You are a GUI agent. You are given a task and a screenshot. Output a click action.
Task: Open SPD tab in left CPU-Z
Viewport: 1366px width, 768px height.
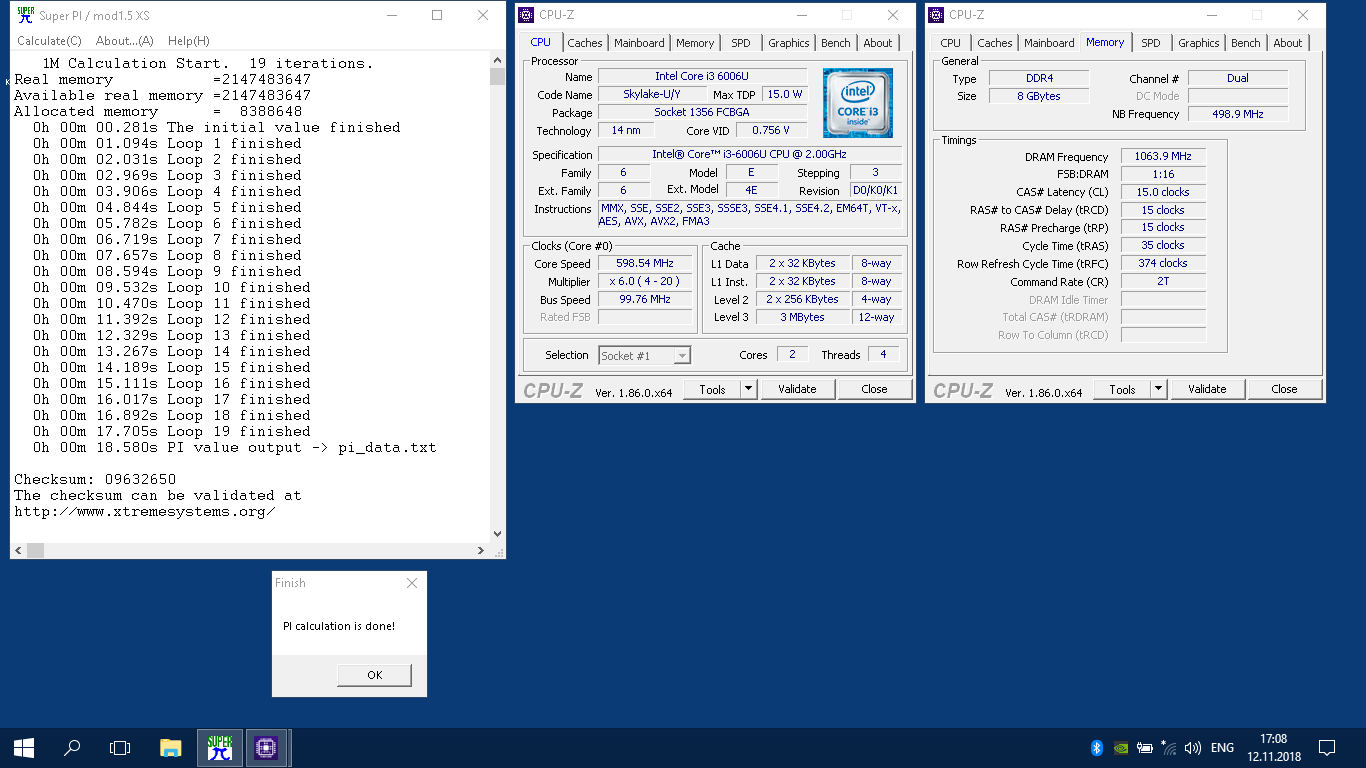pos(740,43)
